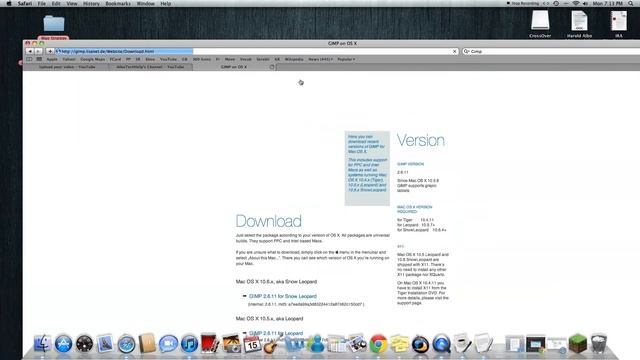
Task: Click the address bar URL field
Action: (256, 51)
